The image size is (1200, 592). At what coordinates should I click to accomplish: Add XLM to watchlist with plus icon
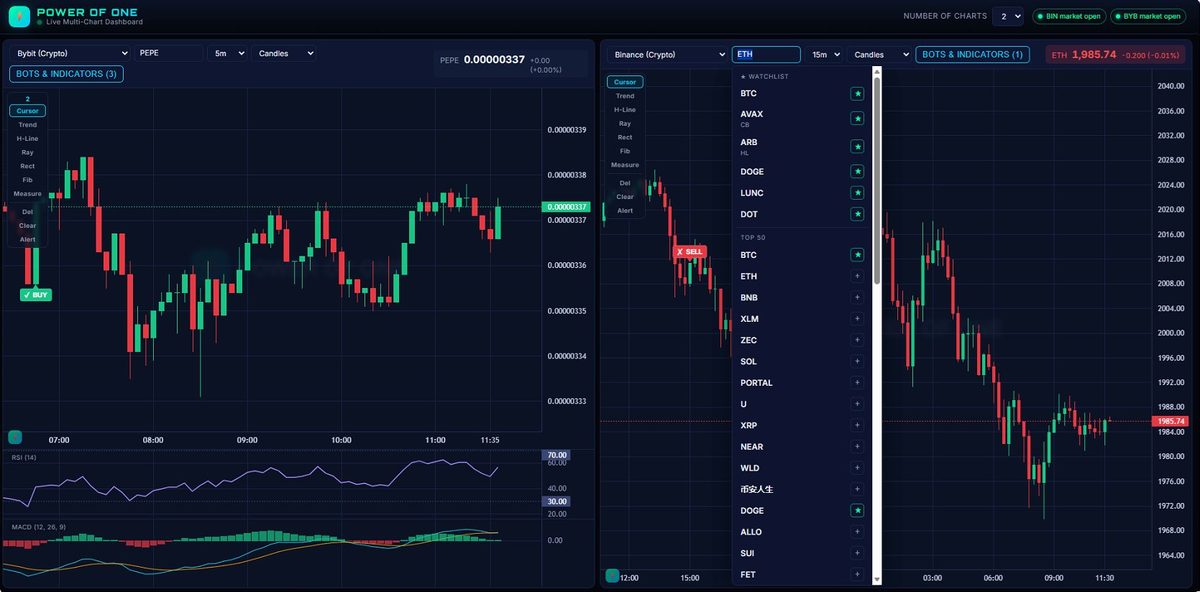pyautogui.click(x=857, y=319)
